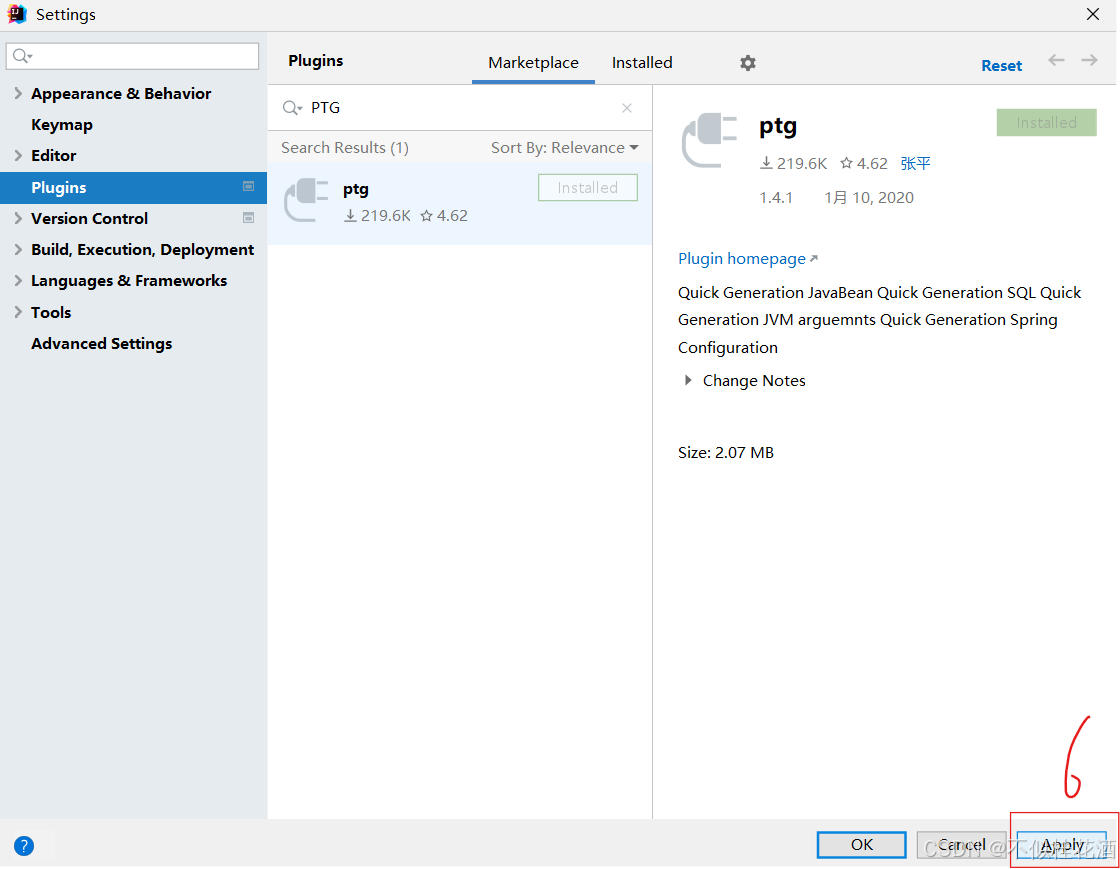The width and height of the screenshot is (1120, 869).
Task: Open the Sort By: Relevance dropdown
Action: pos(564,148)
